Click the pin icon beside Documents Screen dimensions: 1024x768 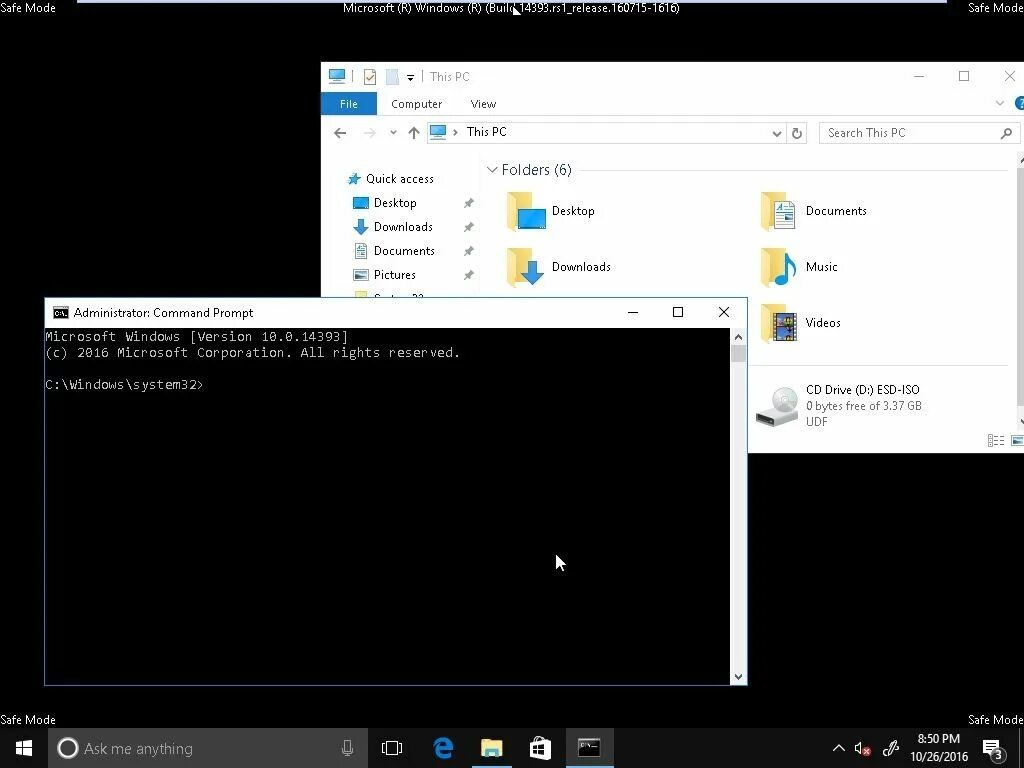(468, 251)
